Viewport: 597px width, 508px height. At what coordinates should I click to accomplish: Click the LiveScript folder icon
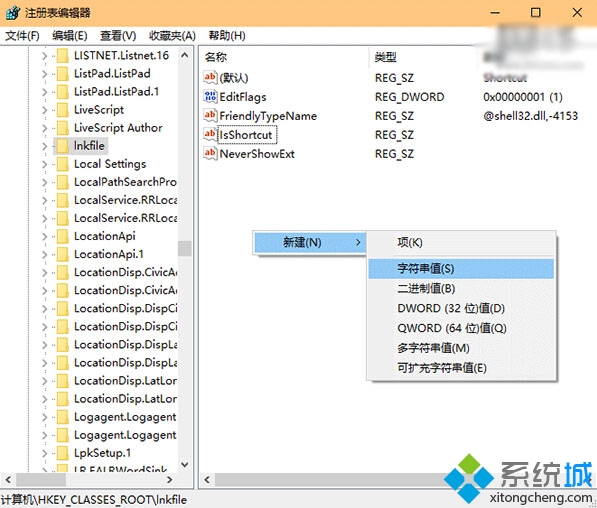(x=62, y=110)
